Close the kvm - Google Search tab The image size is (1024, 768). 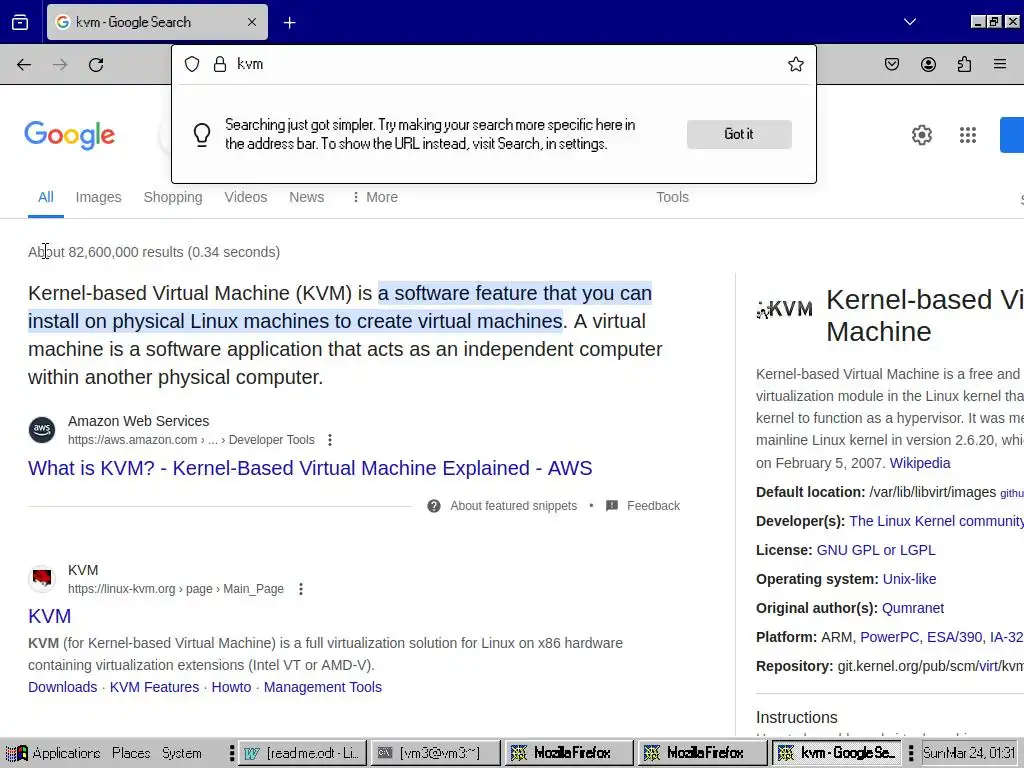tap(252, 22)
